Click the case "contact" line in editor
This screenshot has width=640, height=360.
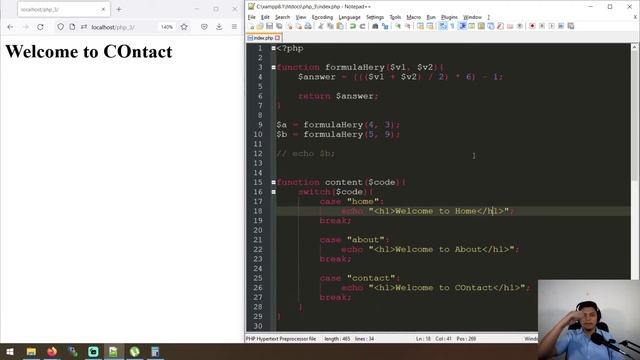coord(360,278)
